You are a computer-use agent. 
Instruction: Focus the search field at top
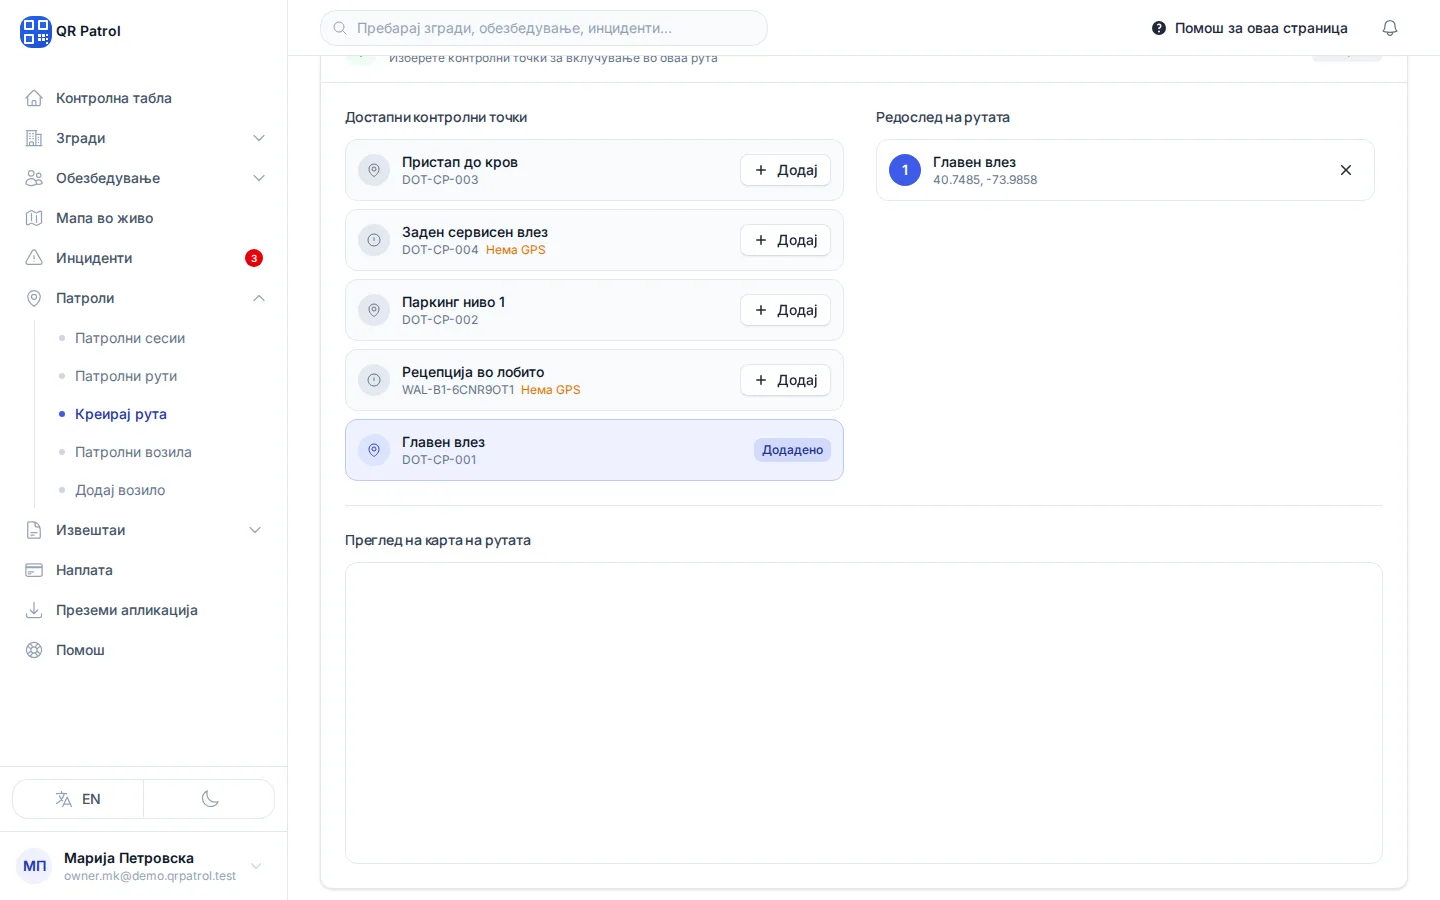(x=544, y=28)
